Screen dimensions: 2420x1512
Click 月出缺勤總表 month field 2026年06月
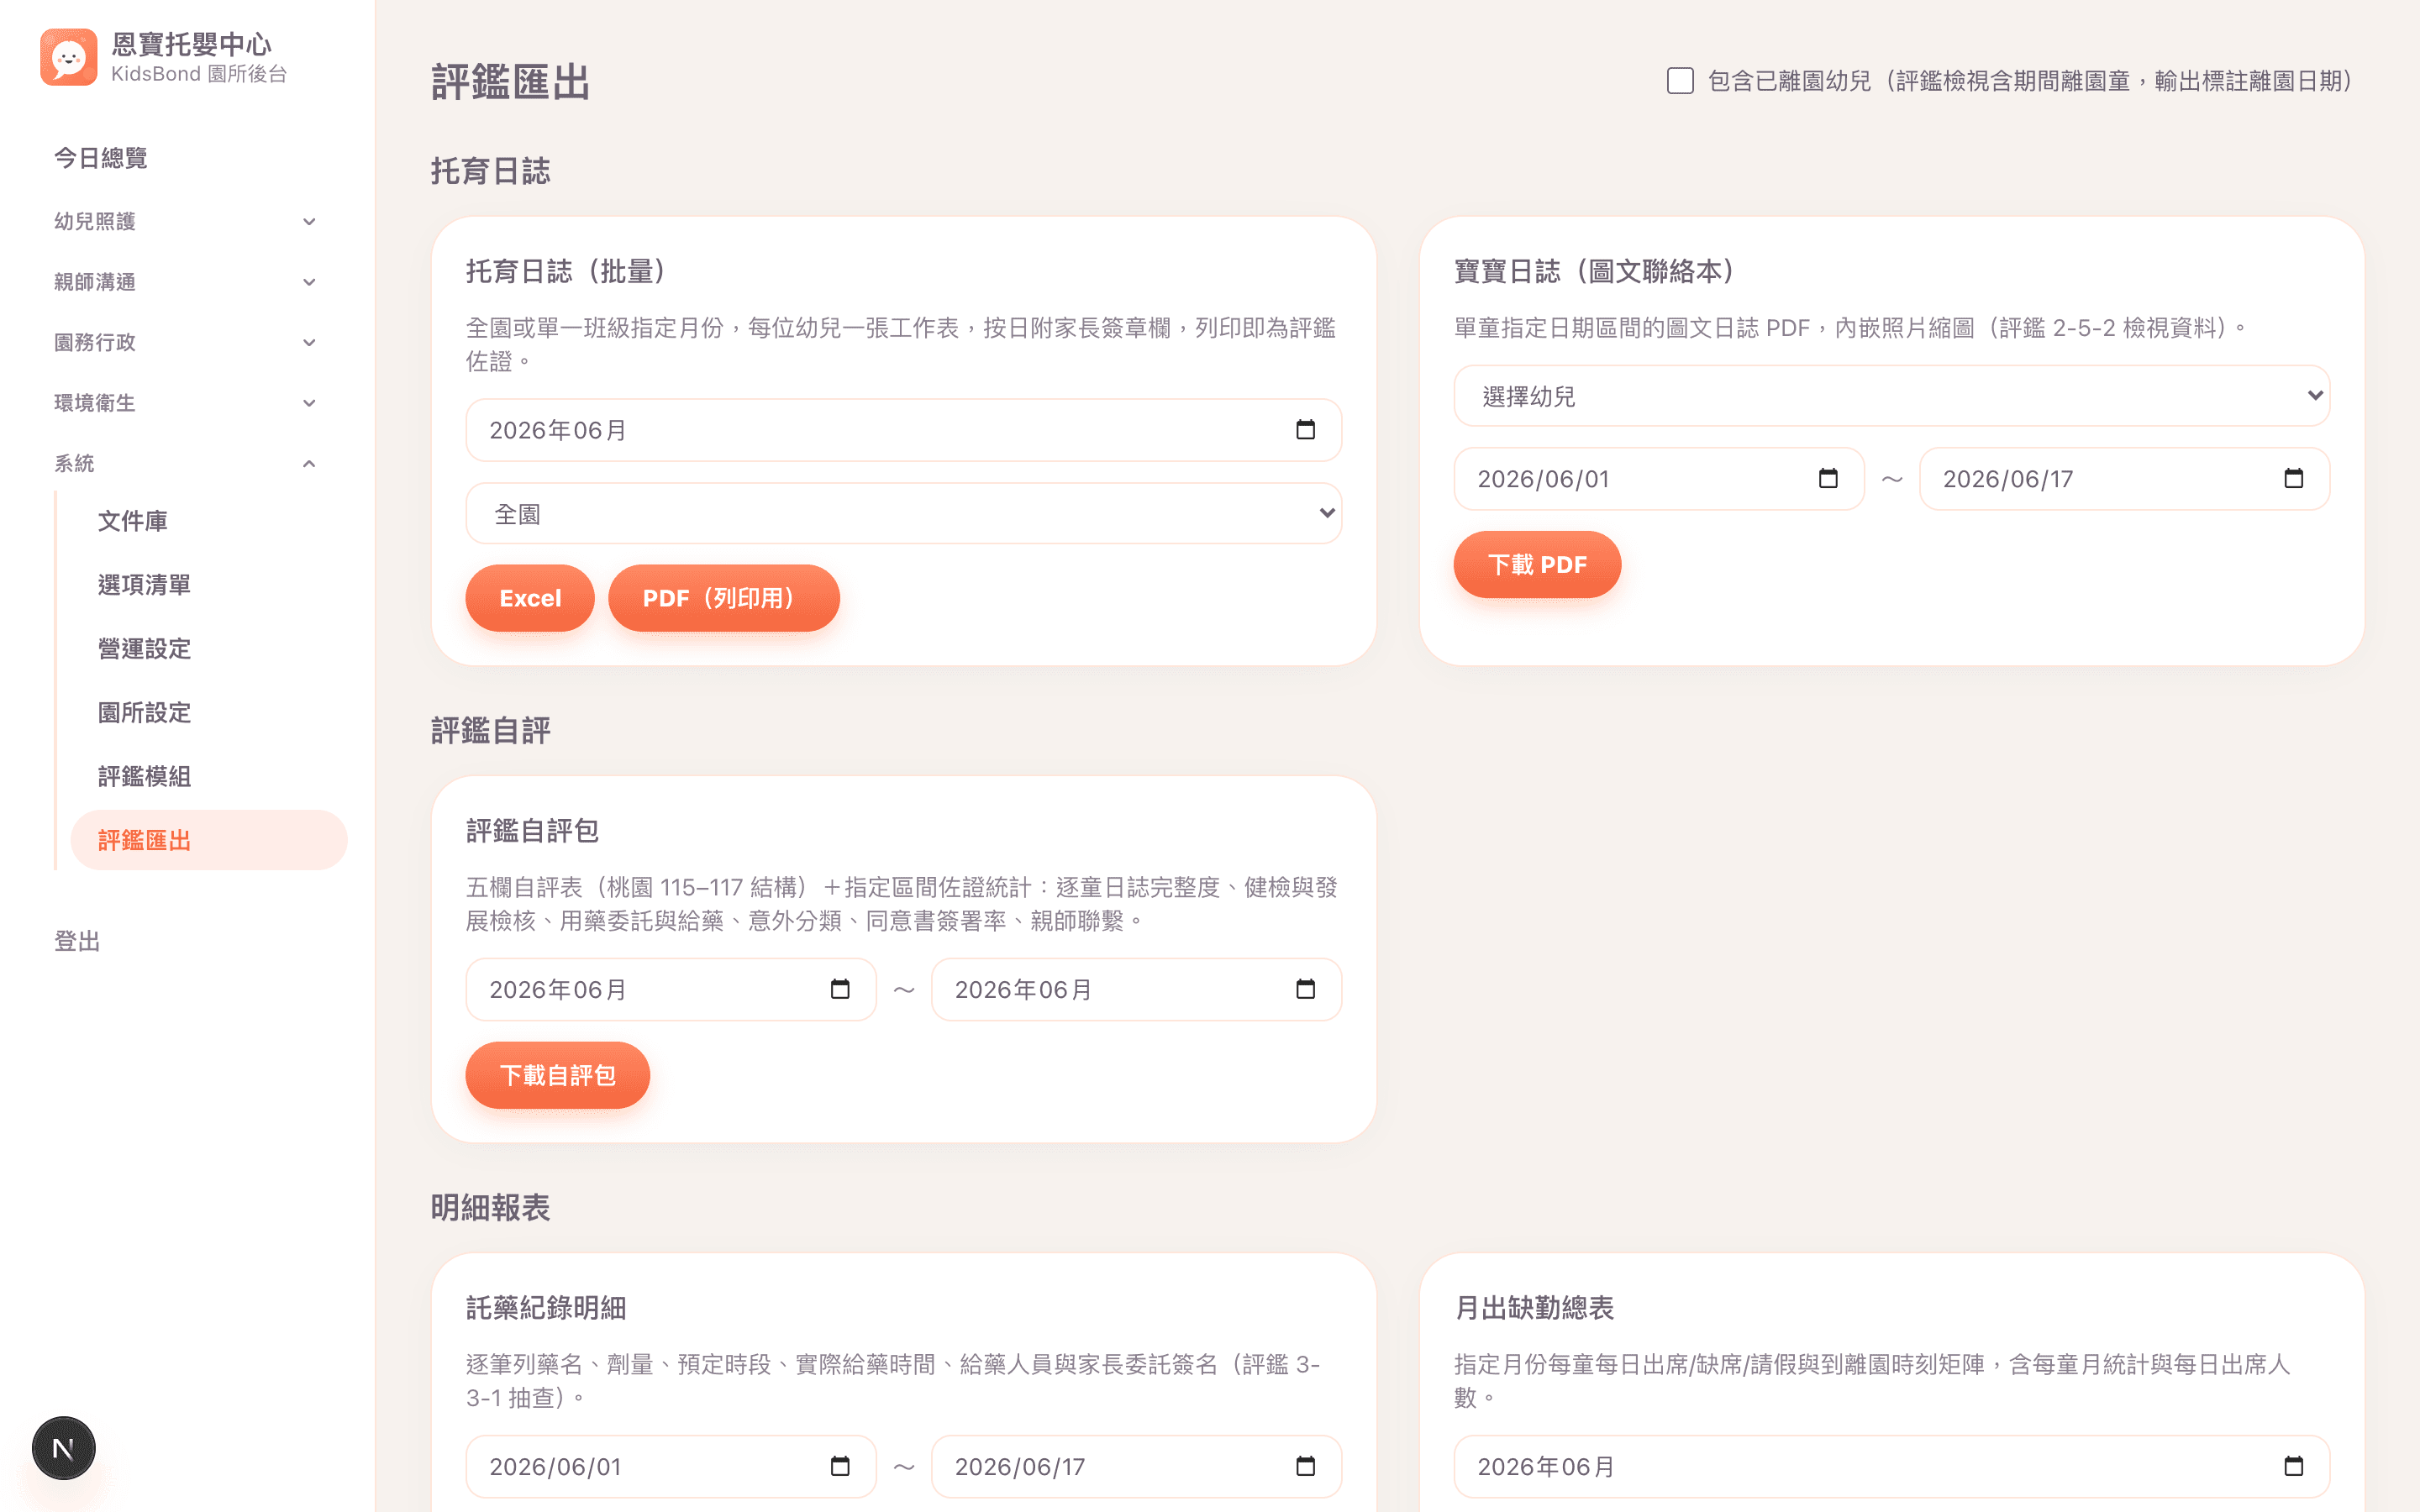(1891, 1466)
